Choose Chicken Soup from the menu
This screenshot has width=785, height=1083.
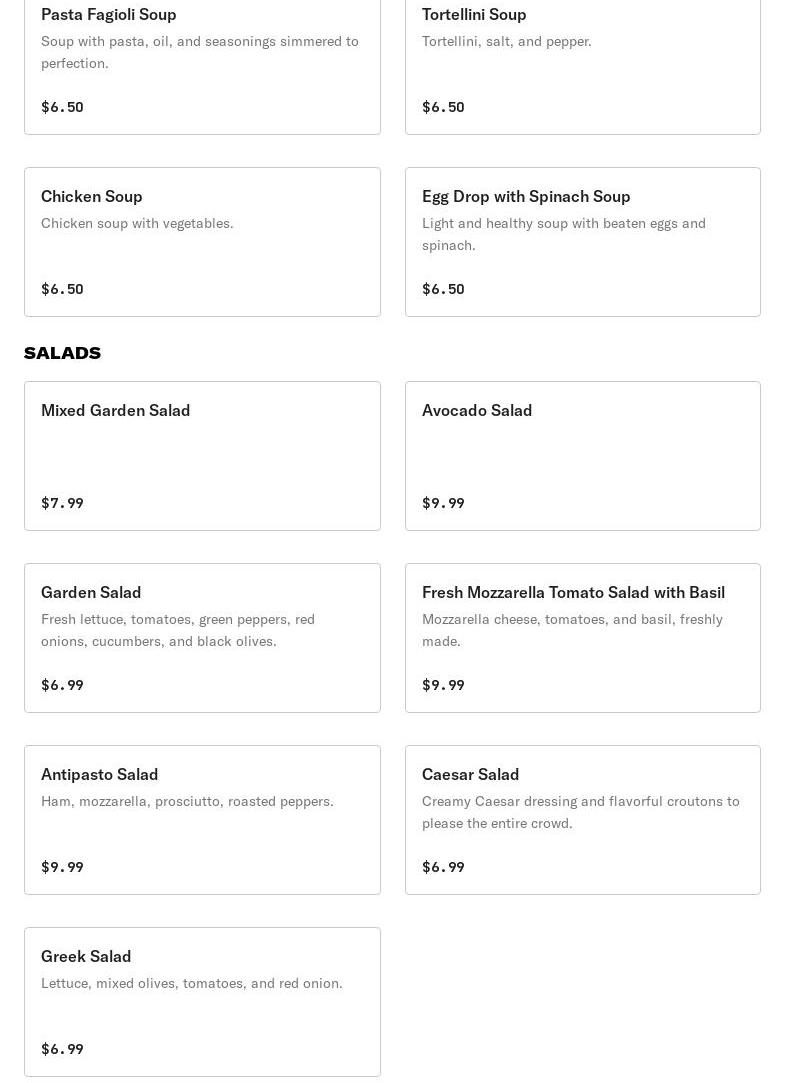(202, 242)
